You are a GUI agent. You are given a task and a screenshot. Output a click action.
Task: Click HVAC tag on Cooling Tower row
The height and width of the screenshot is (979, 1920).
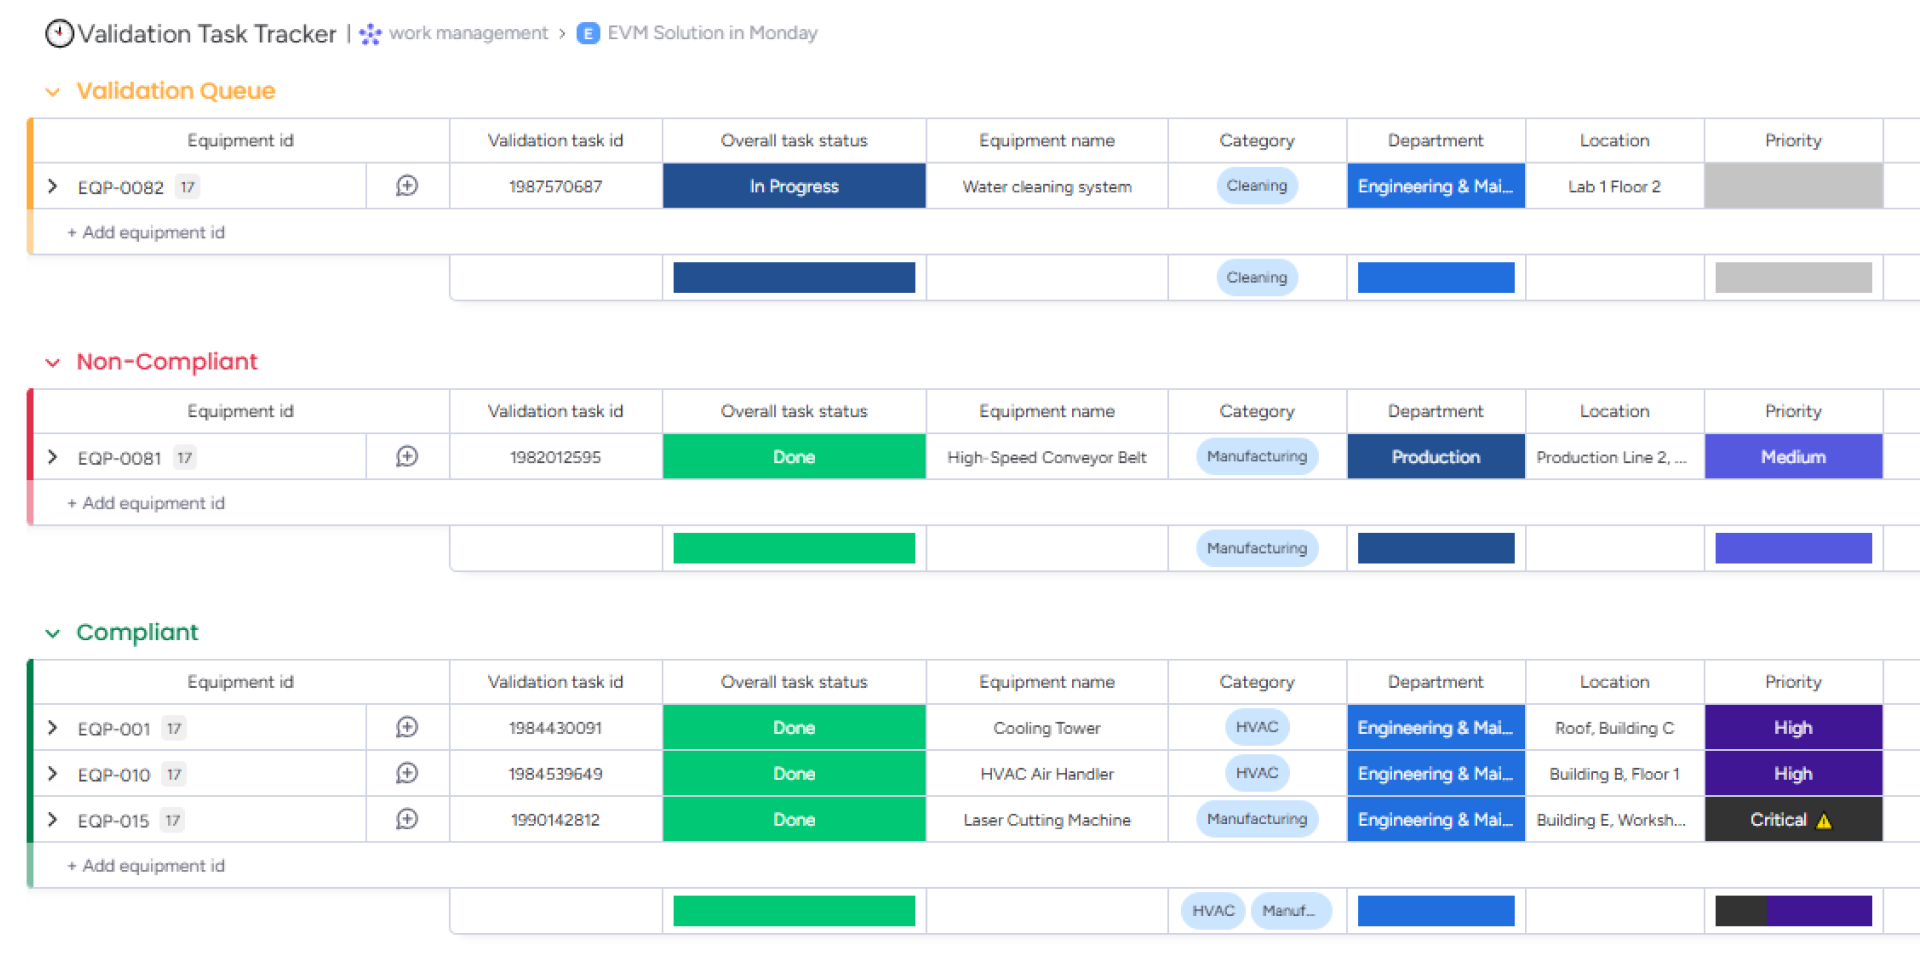click(1257, 728)
